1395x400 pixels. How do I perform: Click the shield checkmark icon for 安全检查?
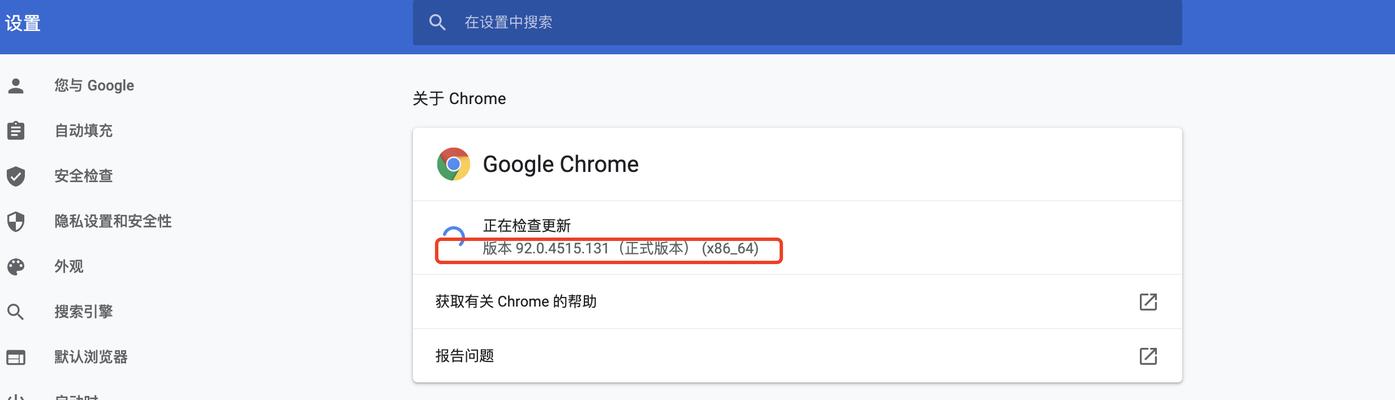[x=16, y=176]
